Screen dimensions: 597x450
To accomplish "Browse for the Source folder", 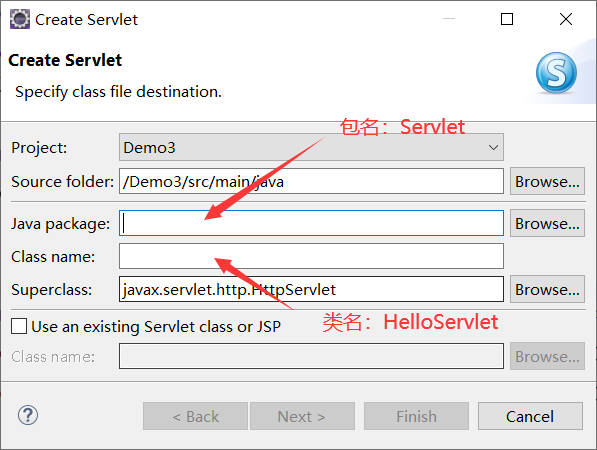I will (x=547, y=181).
